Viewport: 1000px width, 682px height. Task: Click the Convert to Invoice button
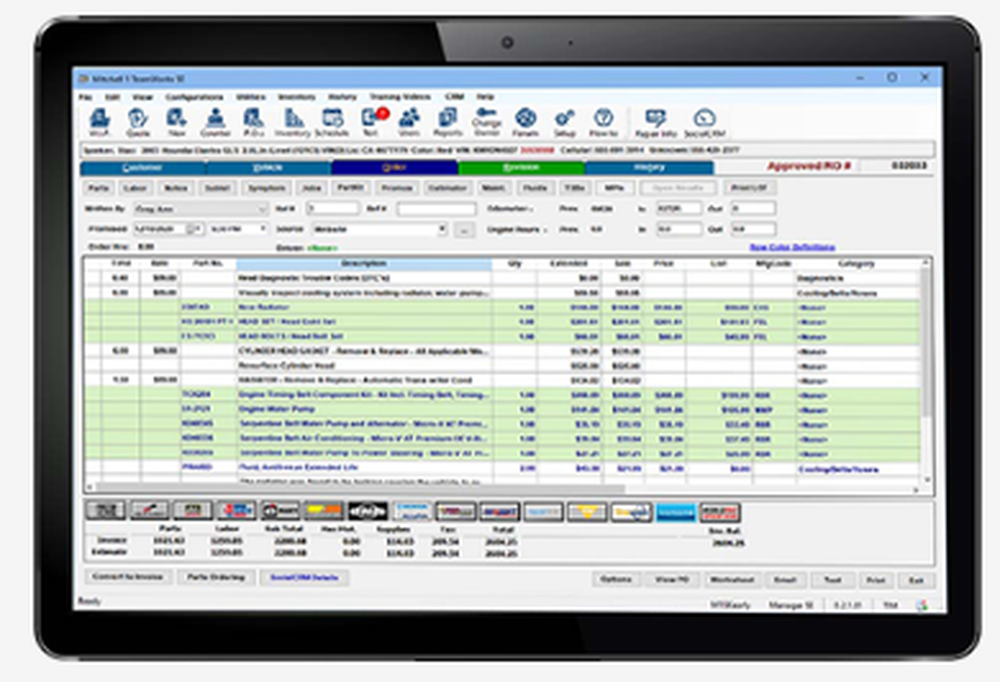[128, 577]
